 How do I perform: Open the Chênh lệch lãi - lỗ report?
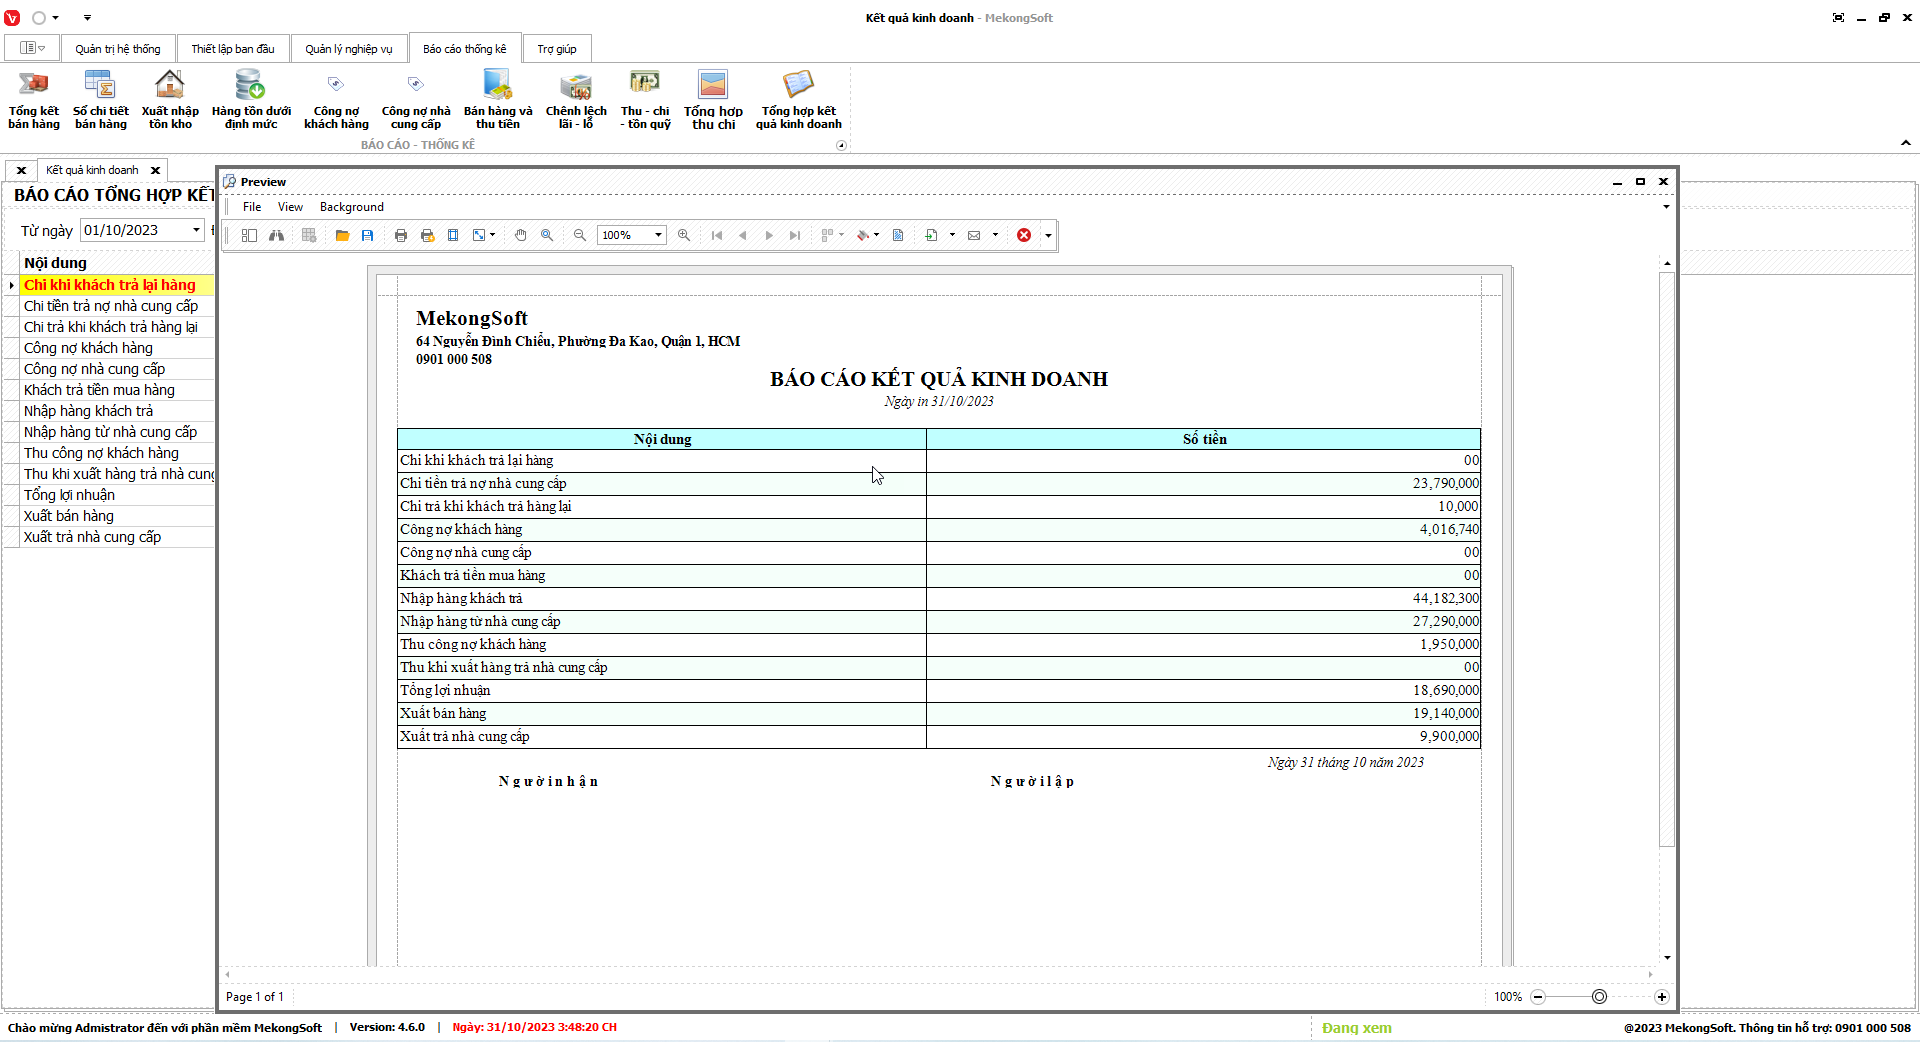[576, 100]
